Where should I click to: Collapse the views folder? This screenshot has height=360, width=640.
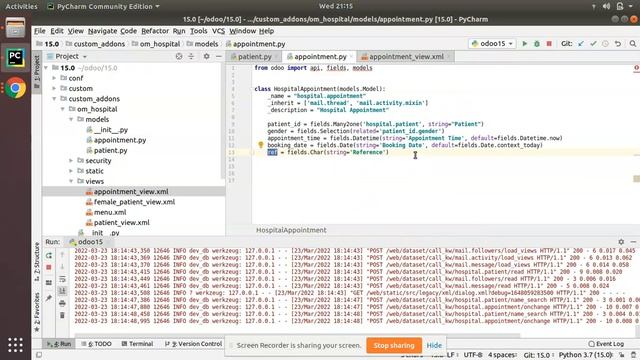71,181
